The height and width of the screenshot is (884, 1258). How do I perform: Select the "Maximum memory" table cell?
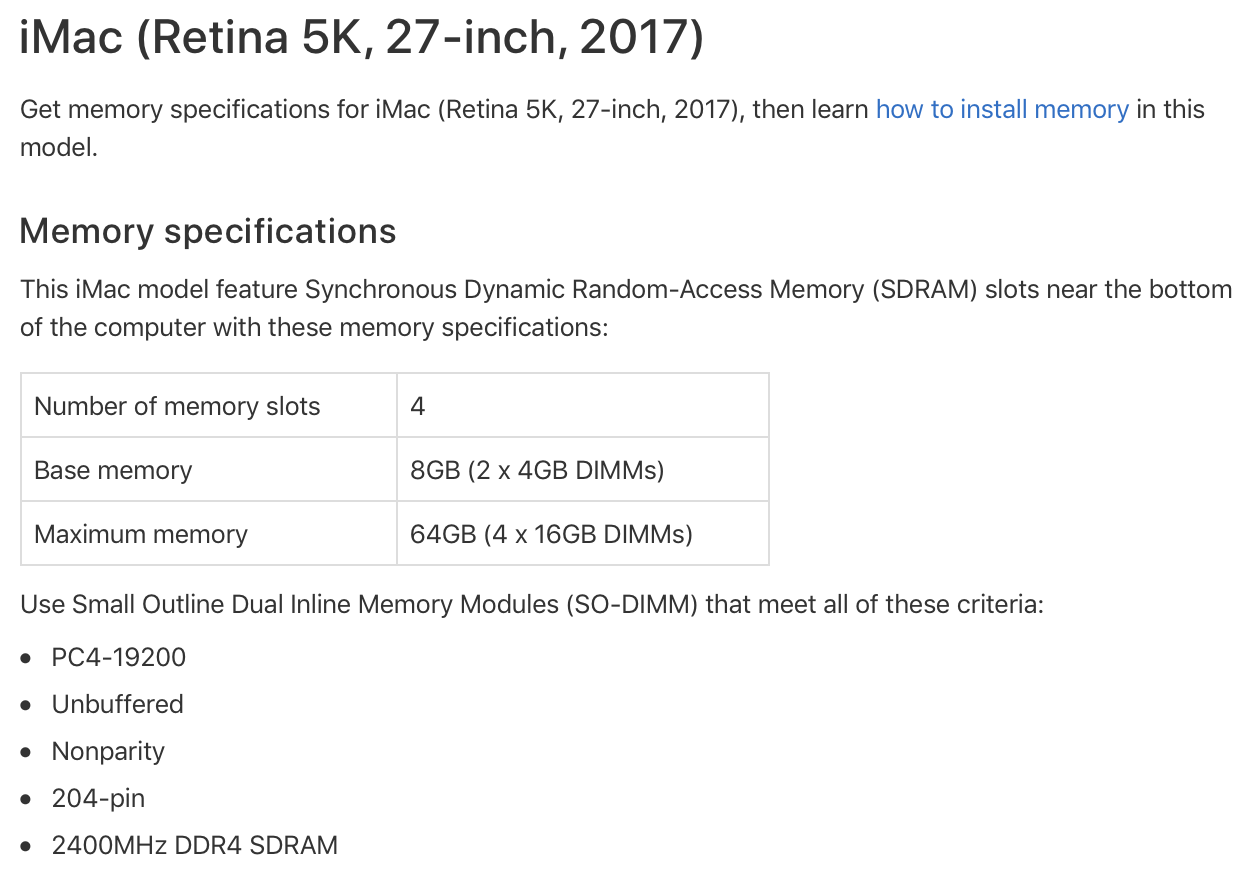(x=209, y=534)
